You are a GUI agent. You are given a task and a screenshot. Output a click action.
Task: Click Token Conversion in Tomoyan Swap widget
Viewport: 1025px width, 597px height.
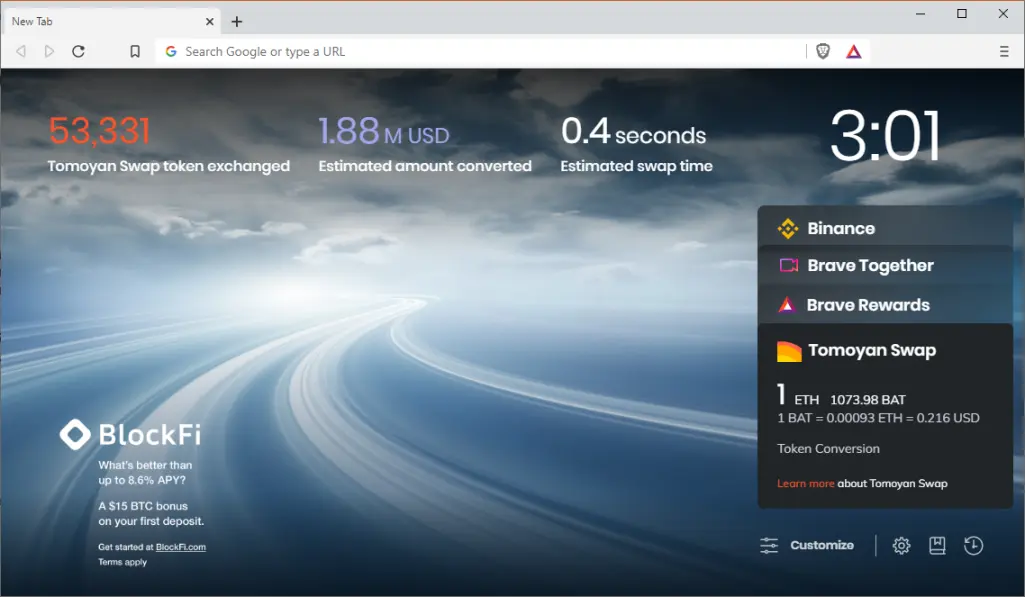pos(828,449)
